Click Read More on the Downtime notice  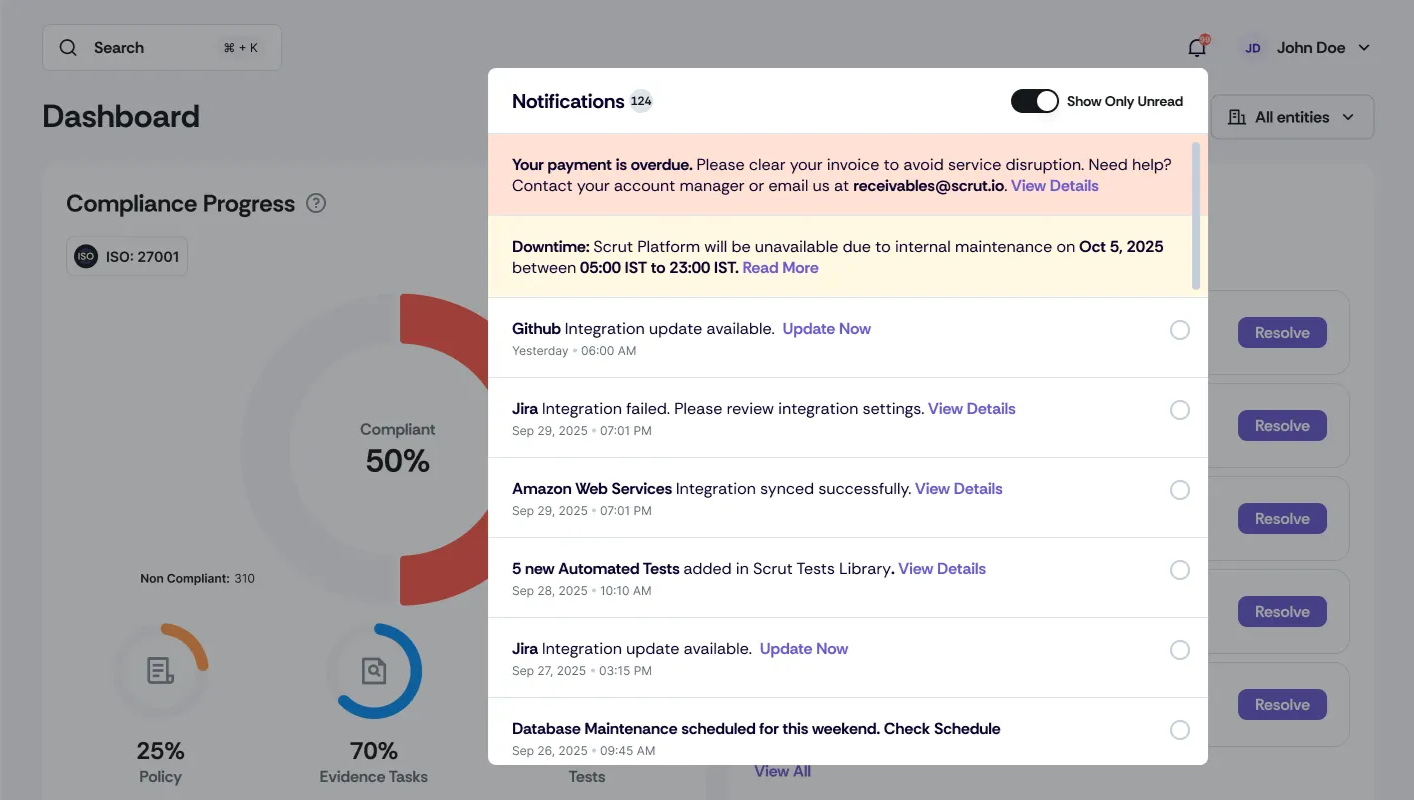pyautogui.click(x=780, y=268)
